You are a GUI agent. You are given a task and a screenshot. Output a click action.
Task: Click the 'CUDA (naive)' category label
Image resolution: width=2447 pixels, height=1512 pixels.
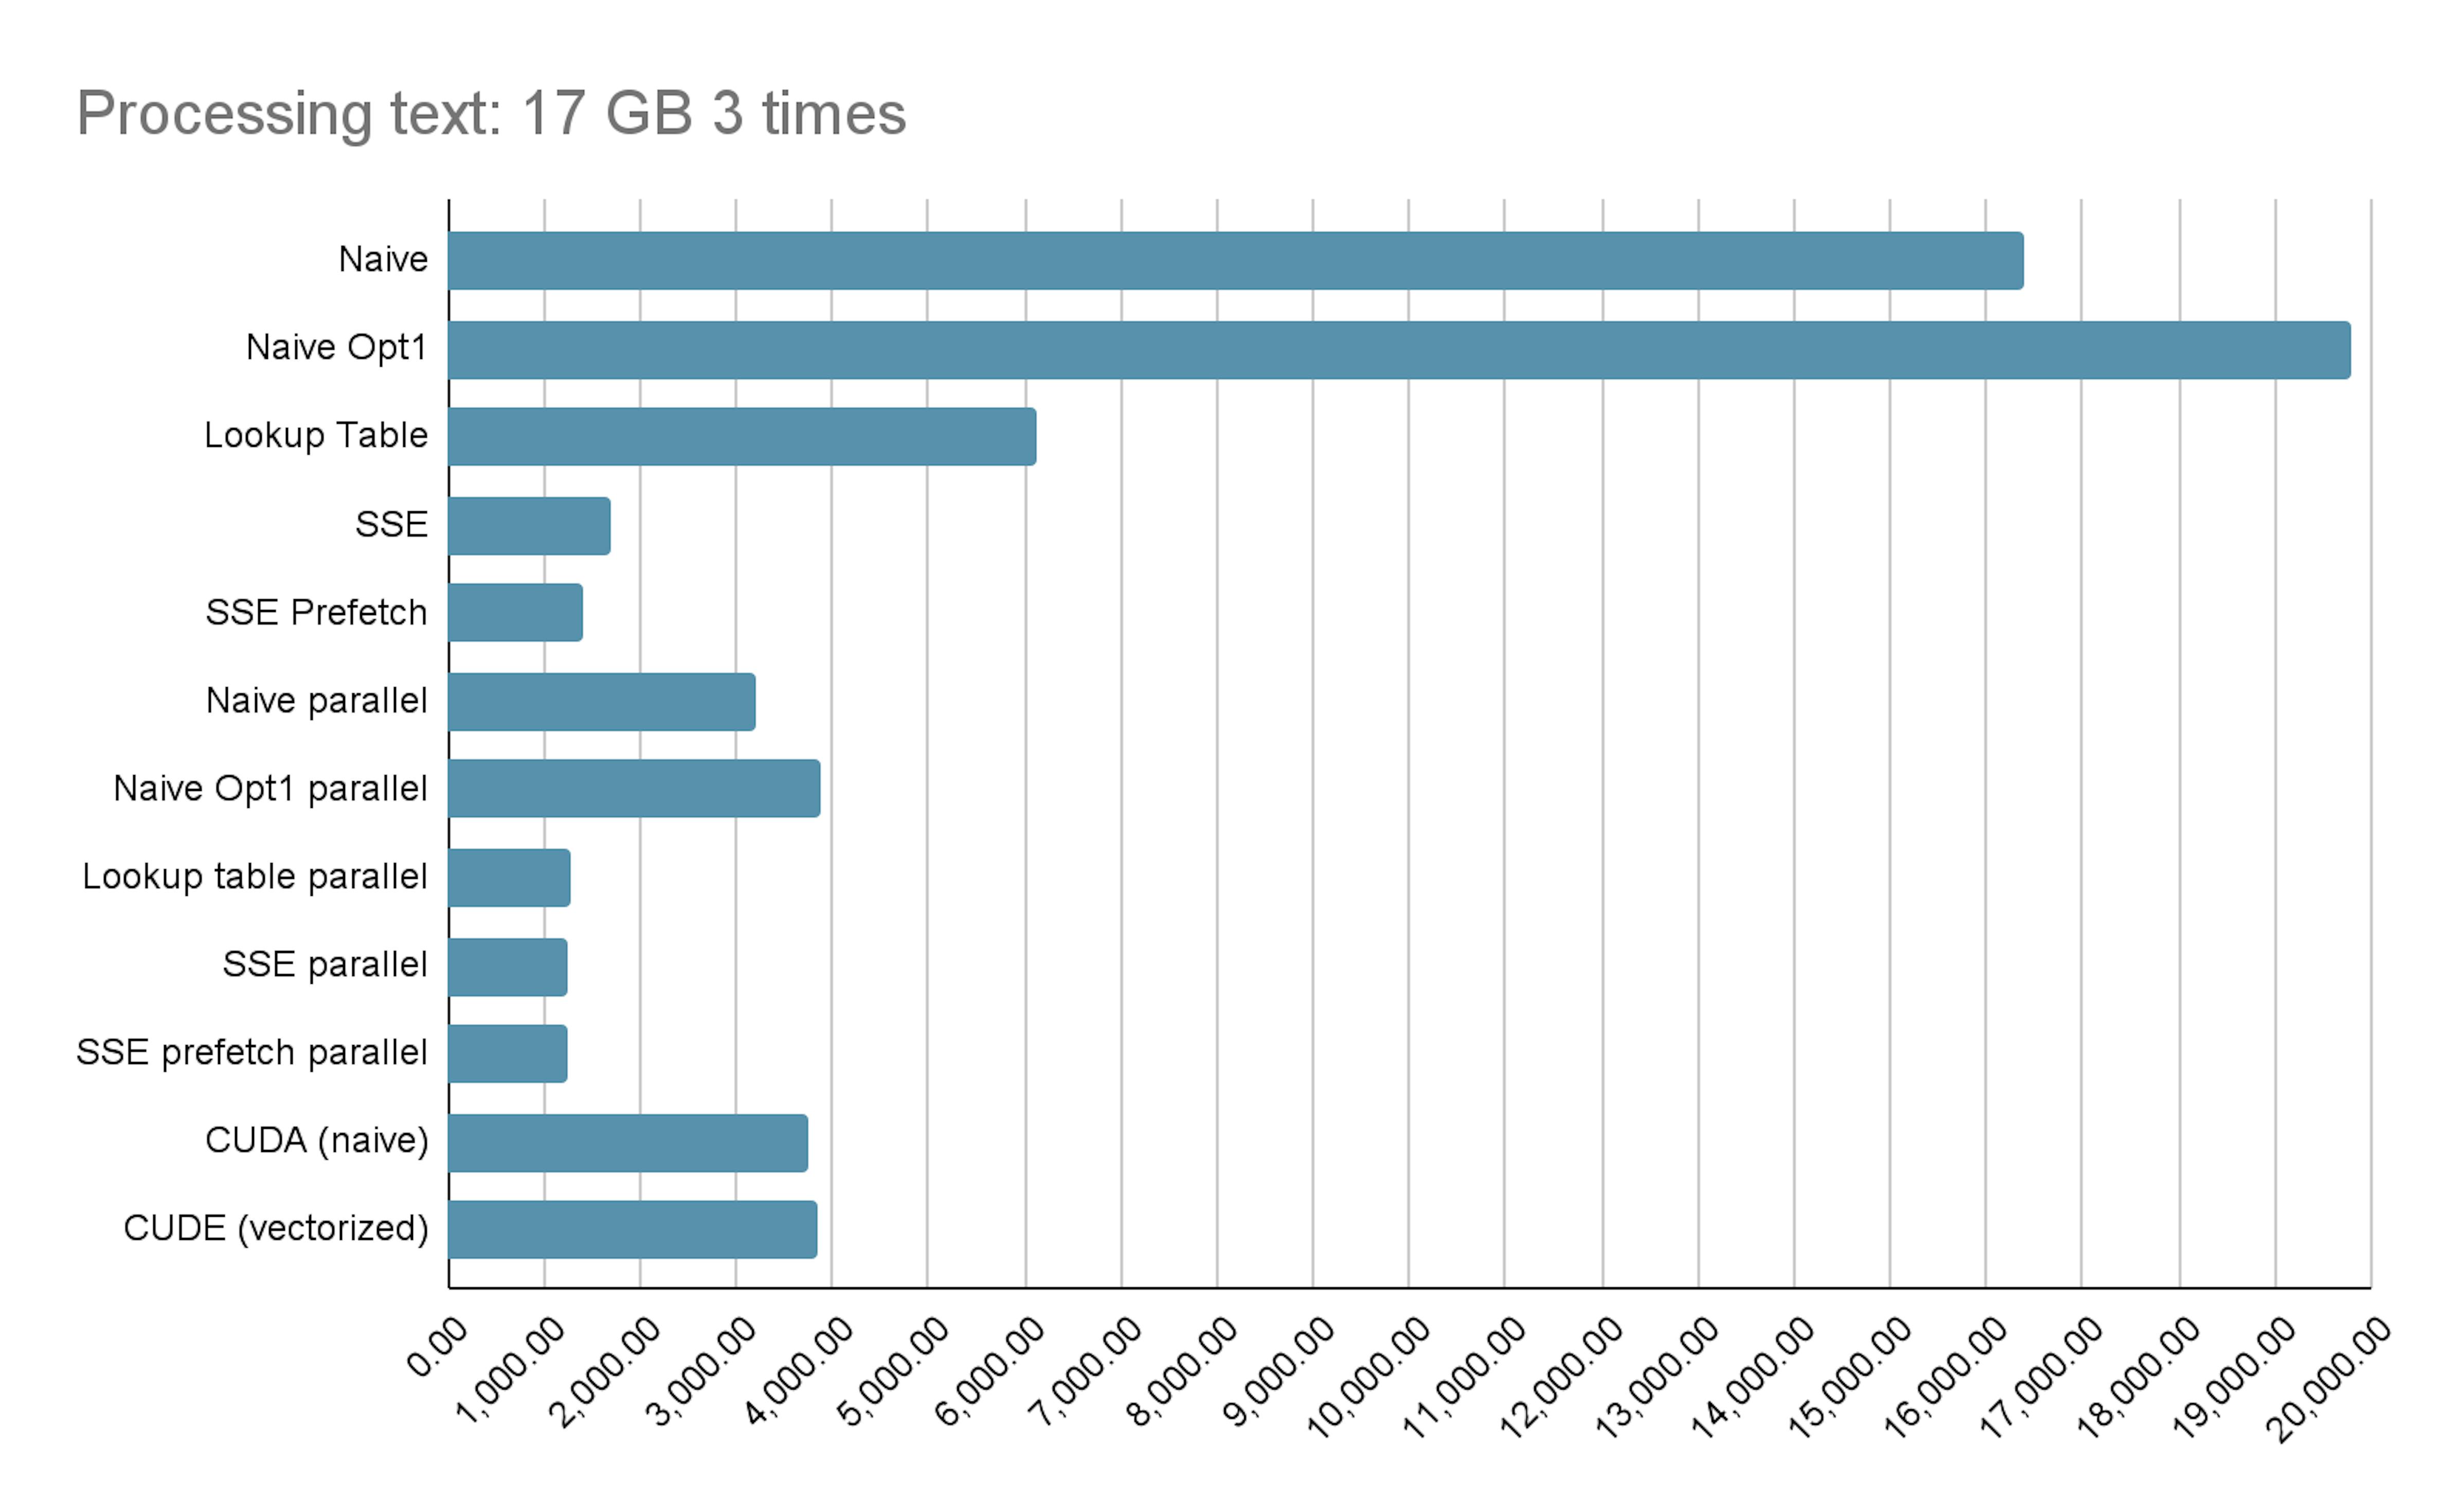tap(316, 1141)
